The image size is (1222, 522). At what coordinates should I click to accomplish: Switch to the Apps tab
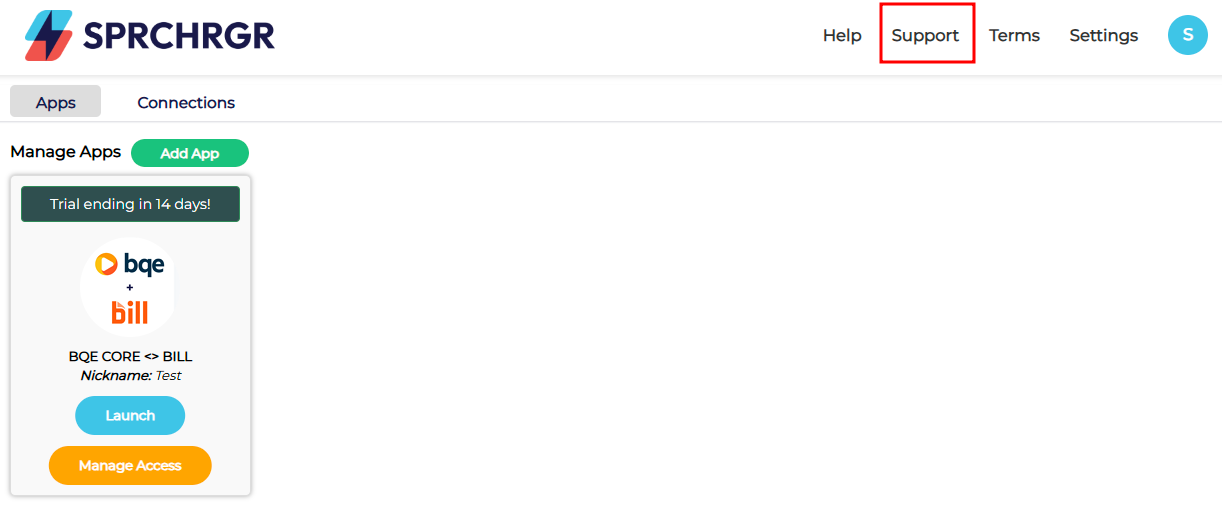pyautogui.click(x=56, y=102)
